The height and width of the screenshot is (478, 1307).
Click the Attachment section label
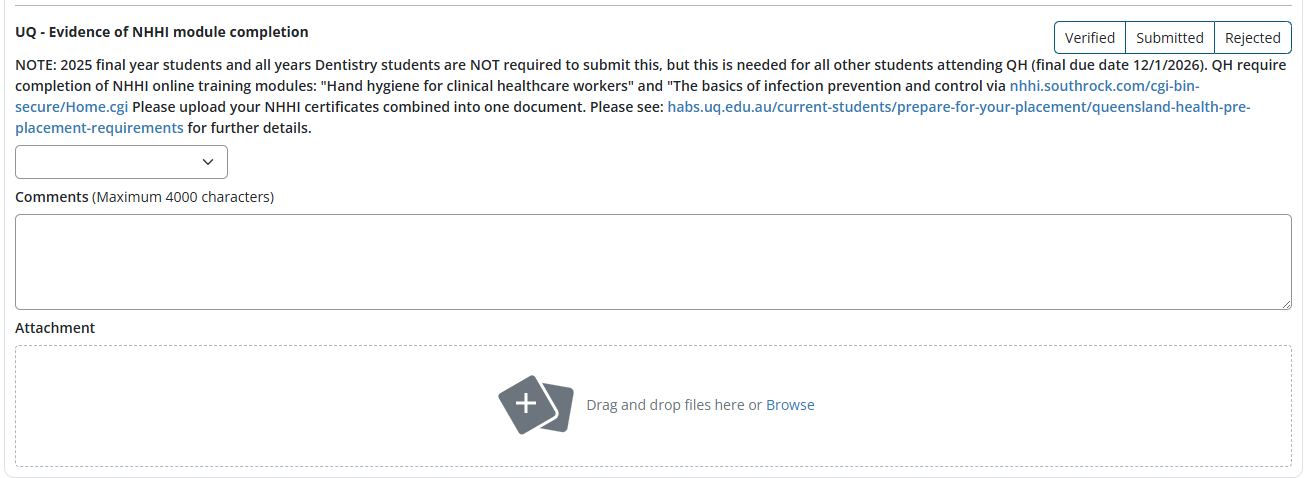pyautogui.click(x=55, y=328)
